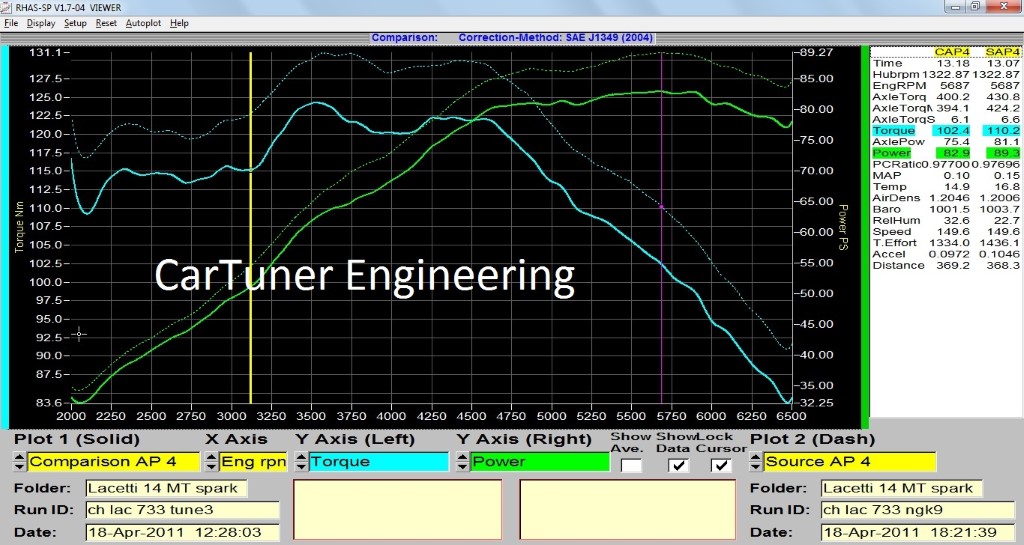Screen dimensions: 1024x545
Task: Select the Comparison AP 4 plot field
Action: point(113,462)
